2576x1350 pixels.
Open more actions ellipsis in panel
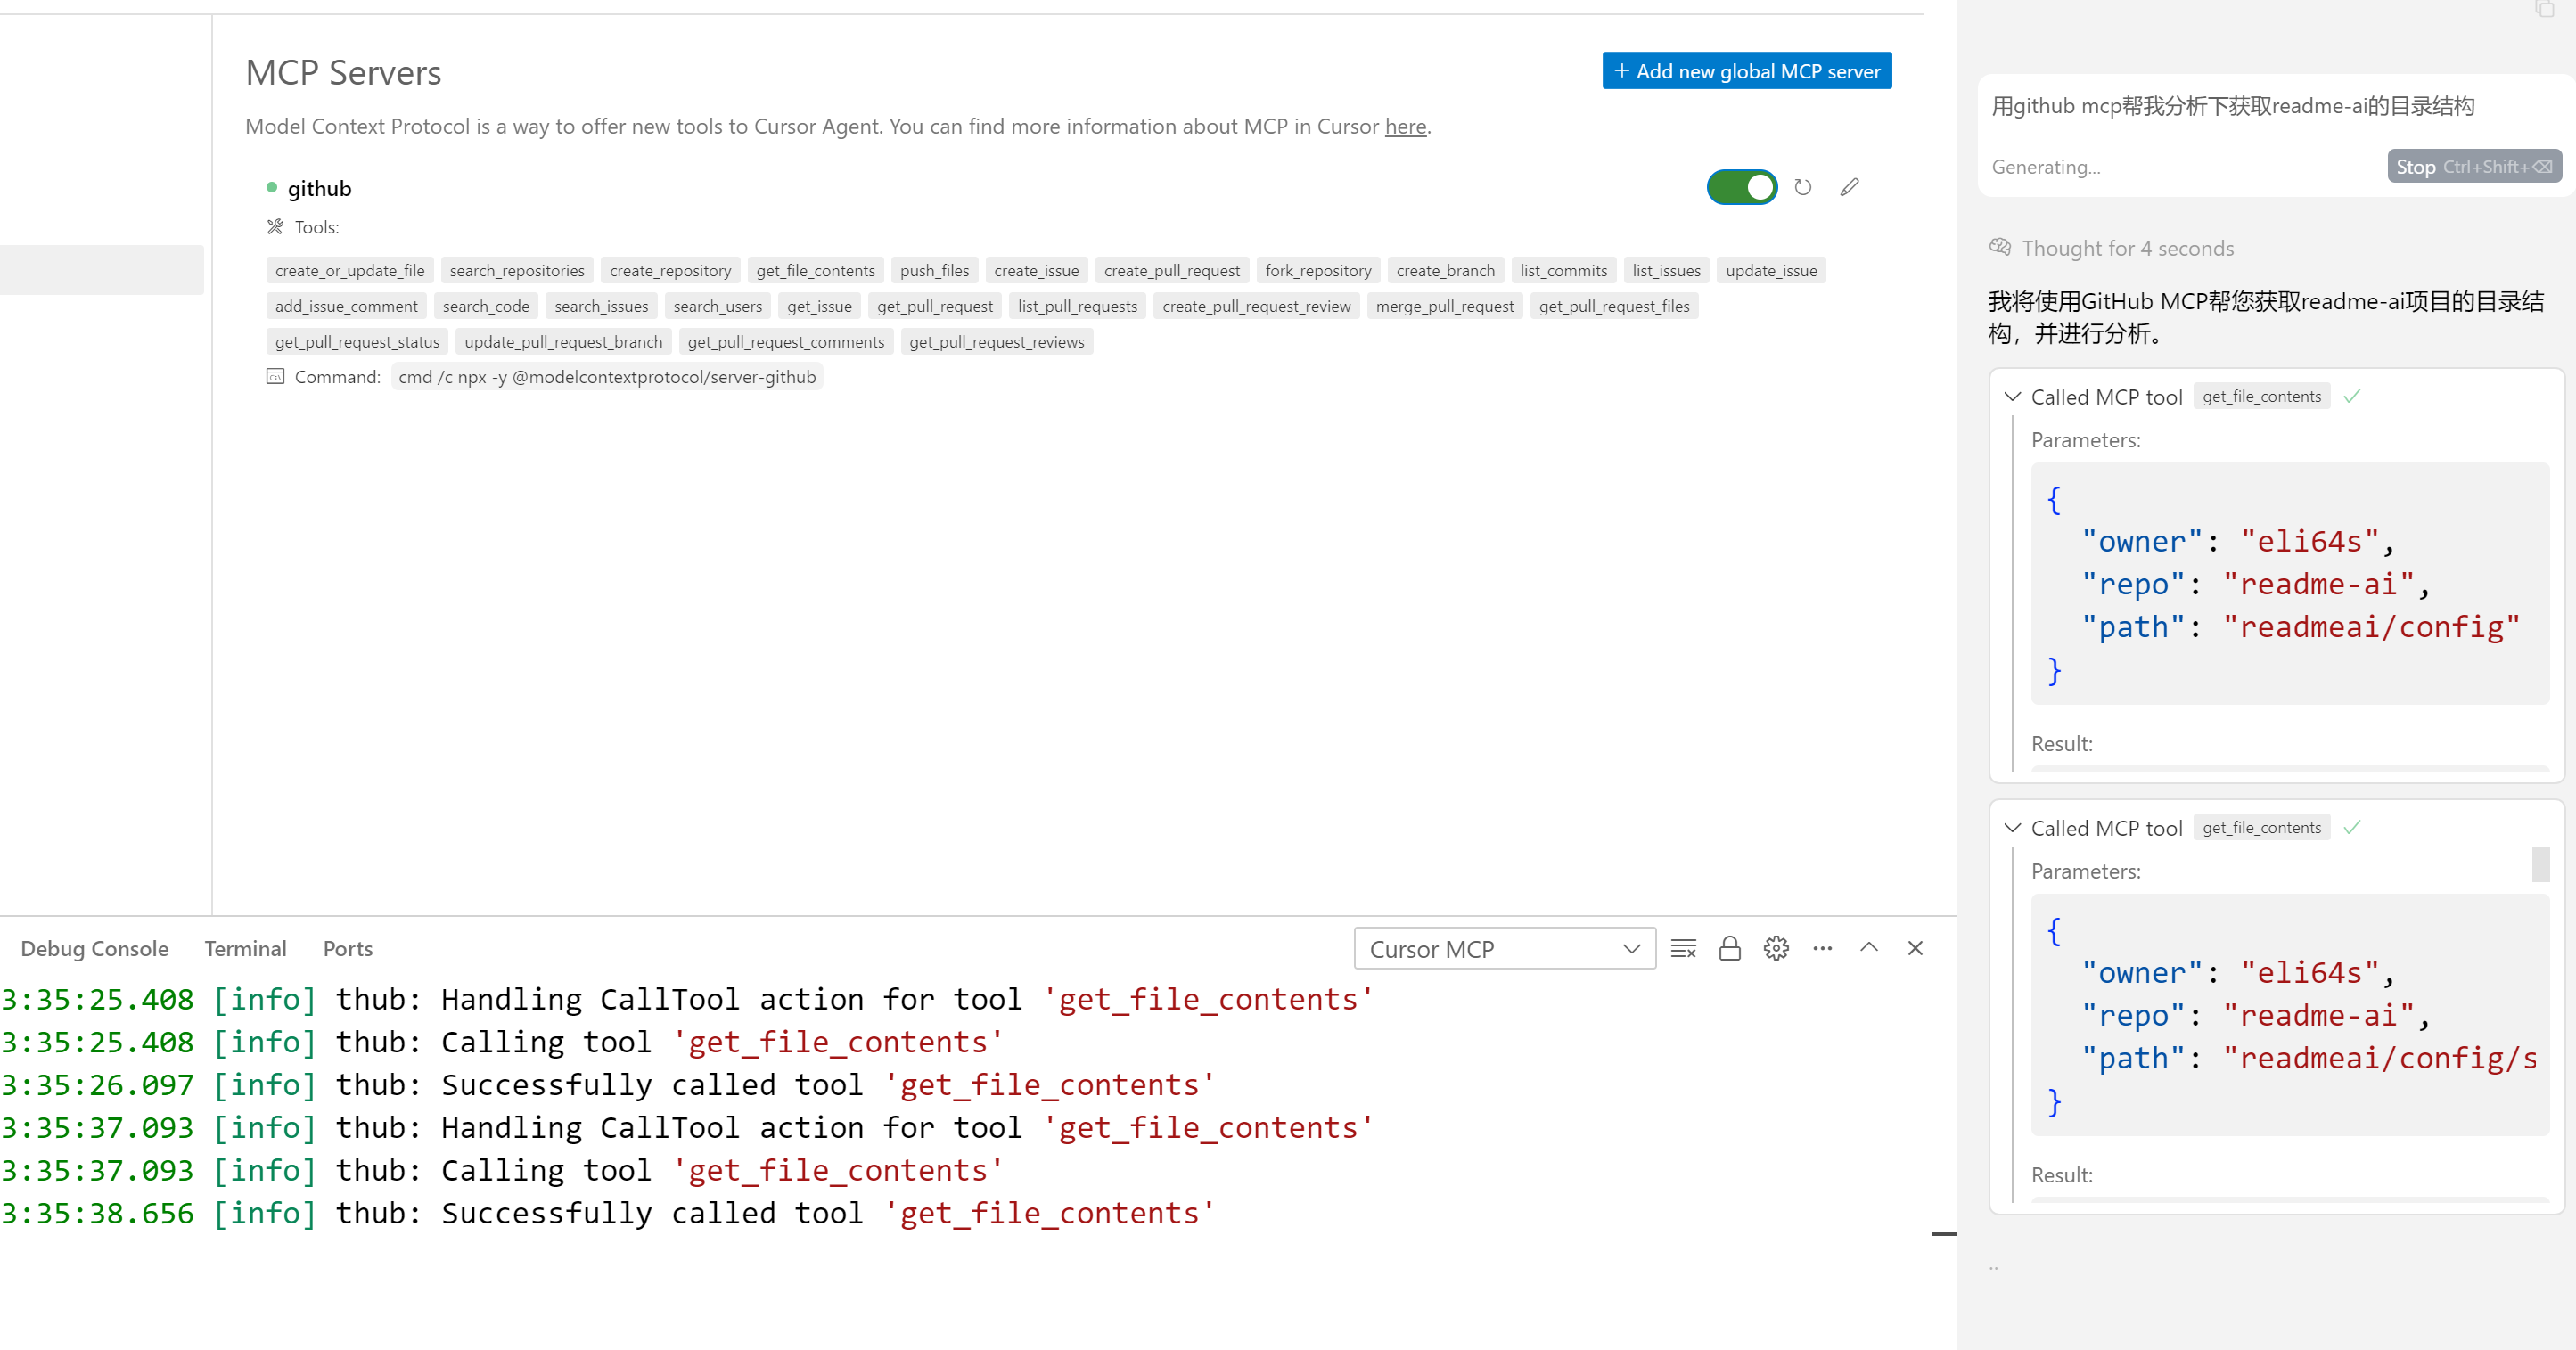click(x=1822, y=948)
